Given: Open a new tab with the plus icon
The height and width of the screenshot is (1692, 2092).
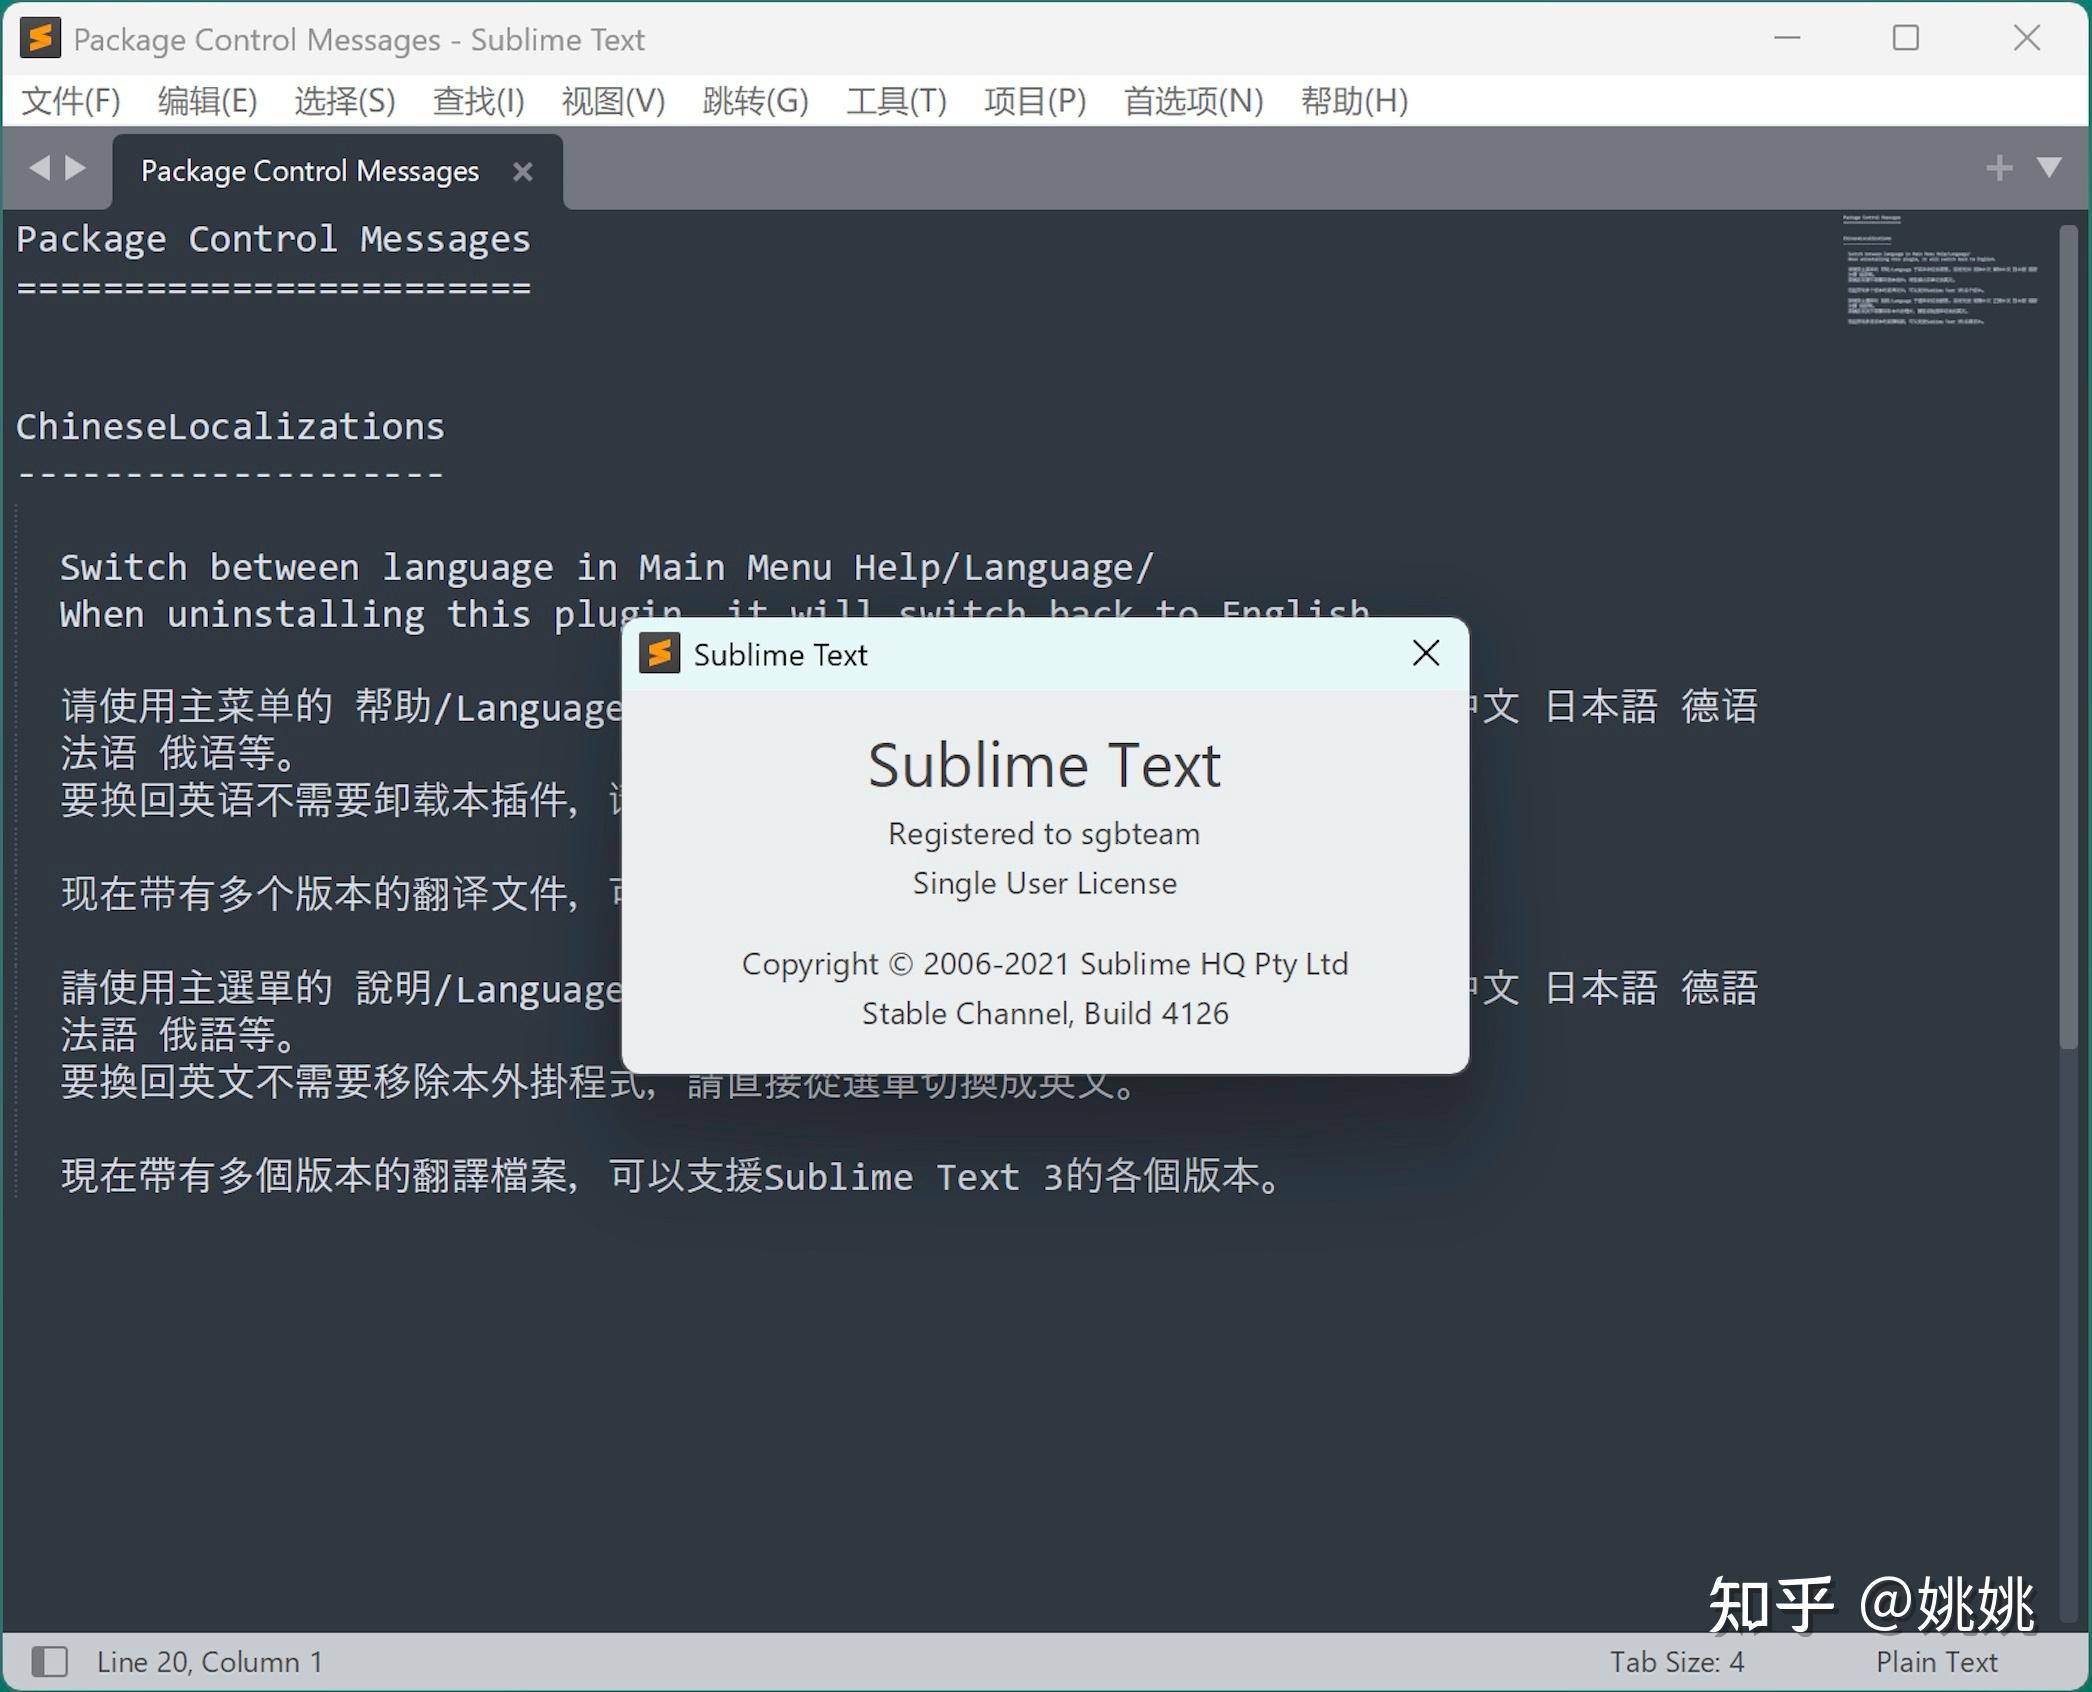Looking at the screenshot, I should [x=1998, y=167].
